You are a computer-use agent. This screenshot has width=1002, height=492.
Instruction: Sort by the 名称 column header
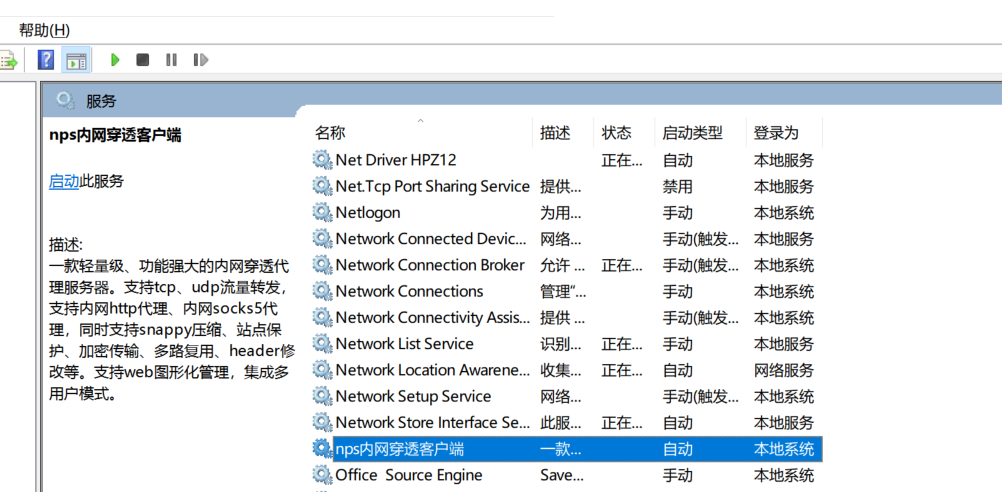(x=330, y=133)
